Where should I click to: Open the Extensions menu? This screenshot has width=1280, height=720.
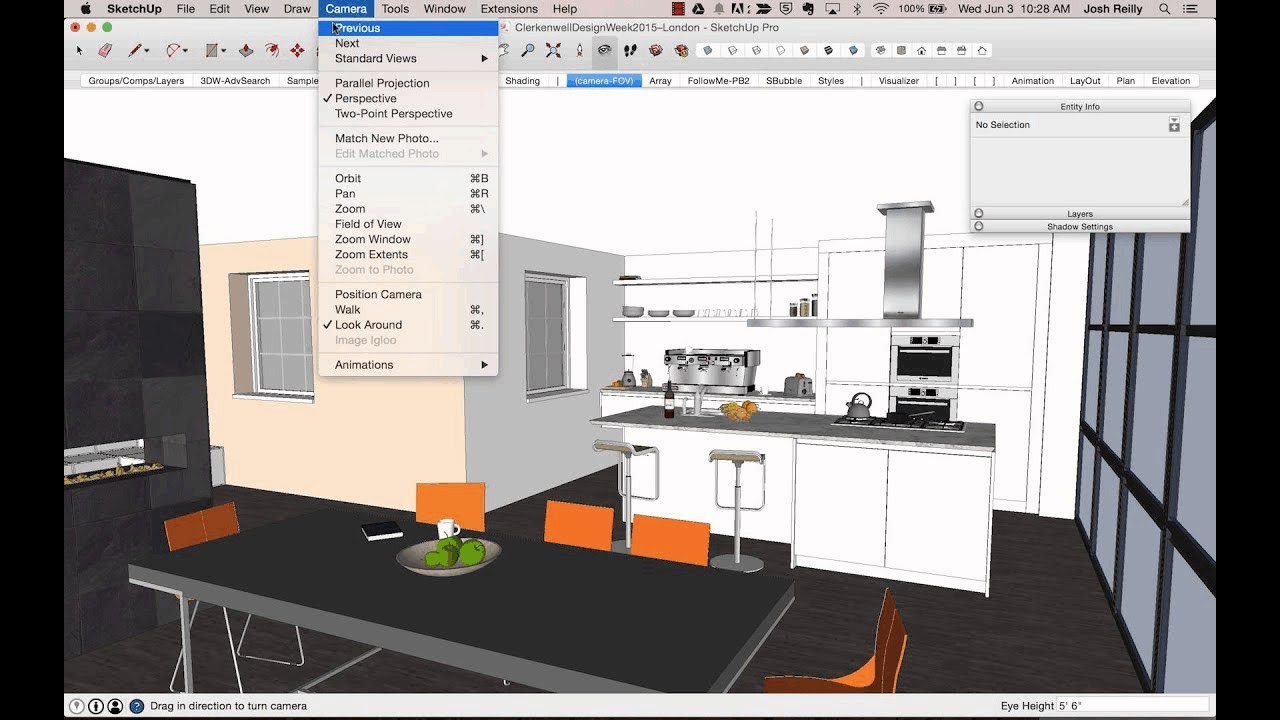point(509,9)
